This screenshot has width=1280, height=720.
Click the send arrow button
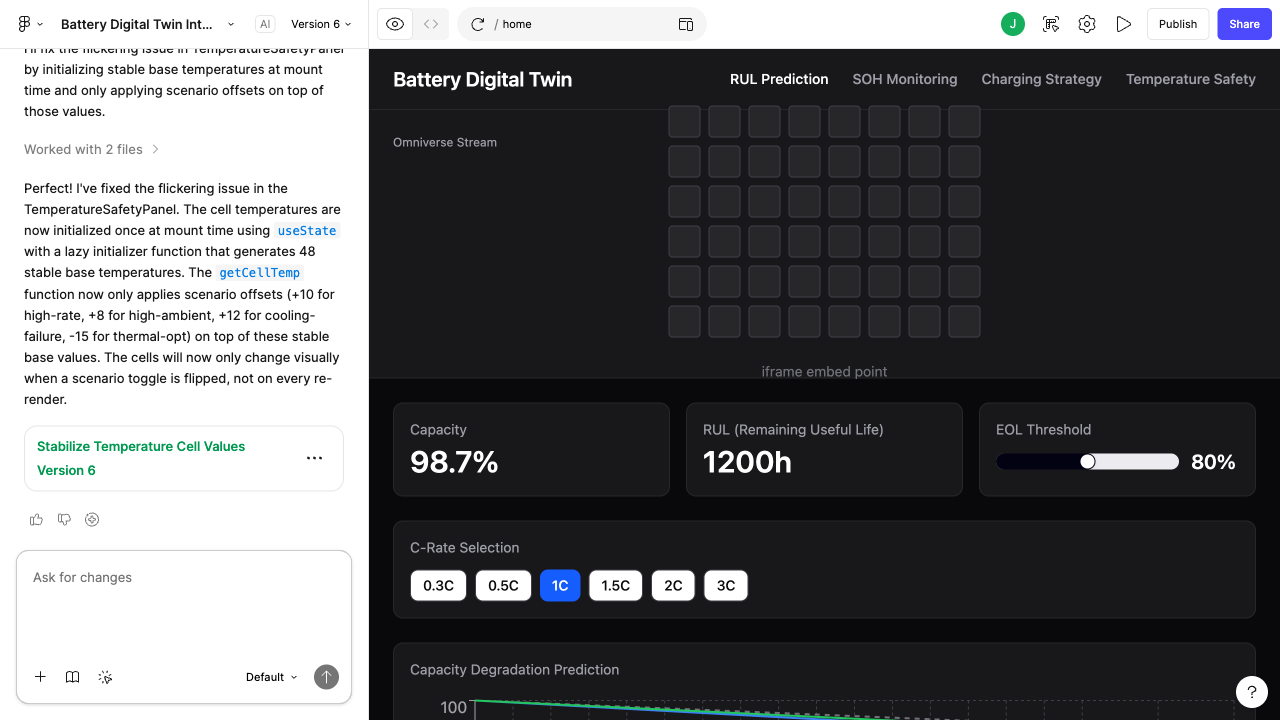(326, 677)
